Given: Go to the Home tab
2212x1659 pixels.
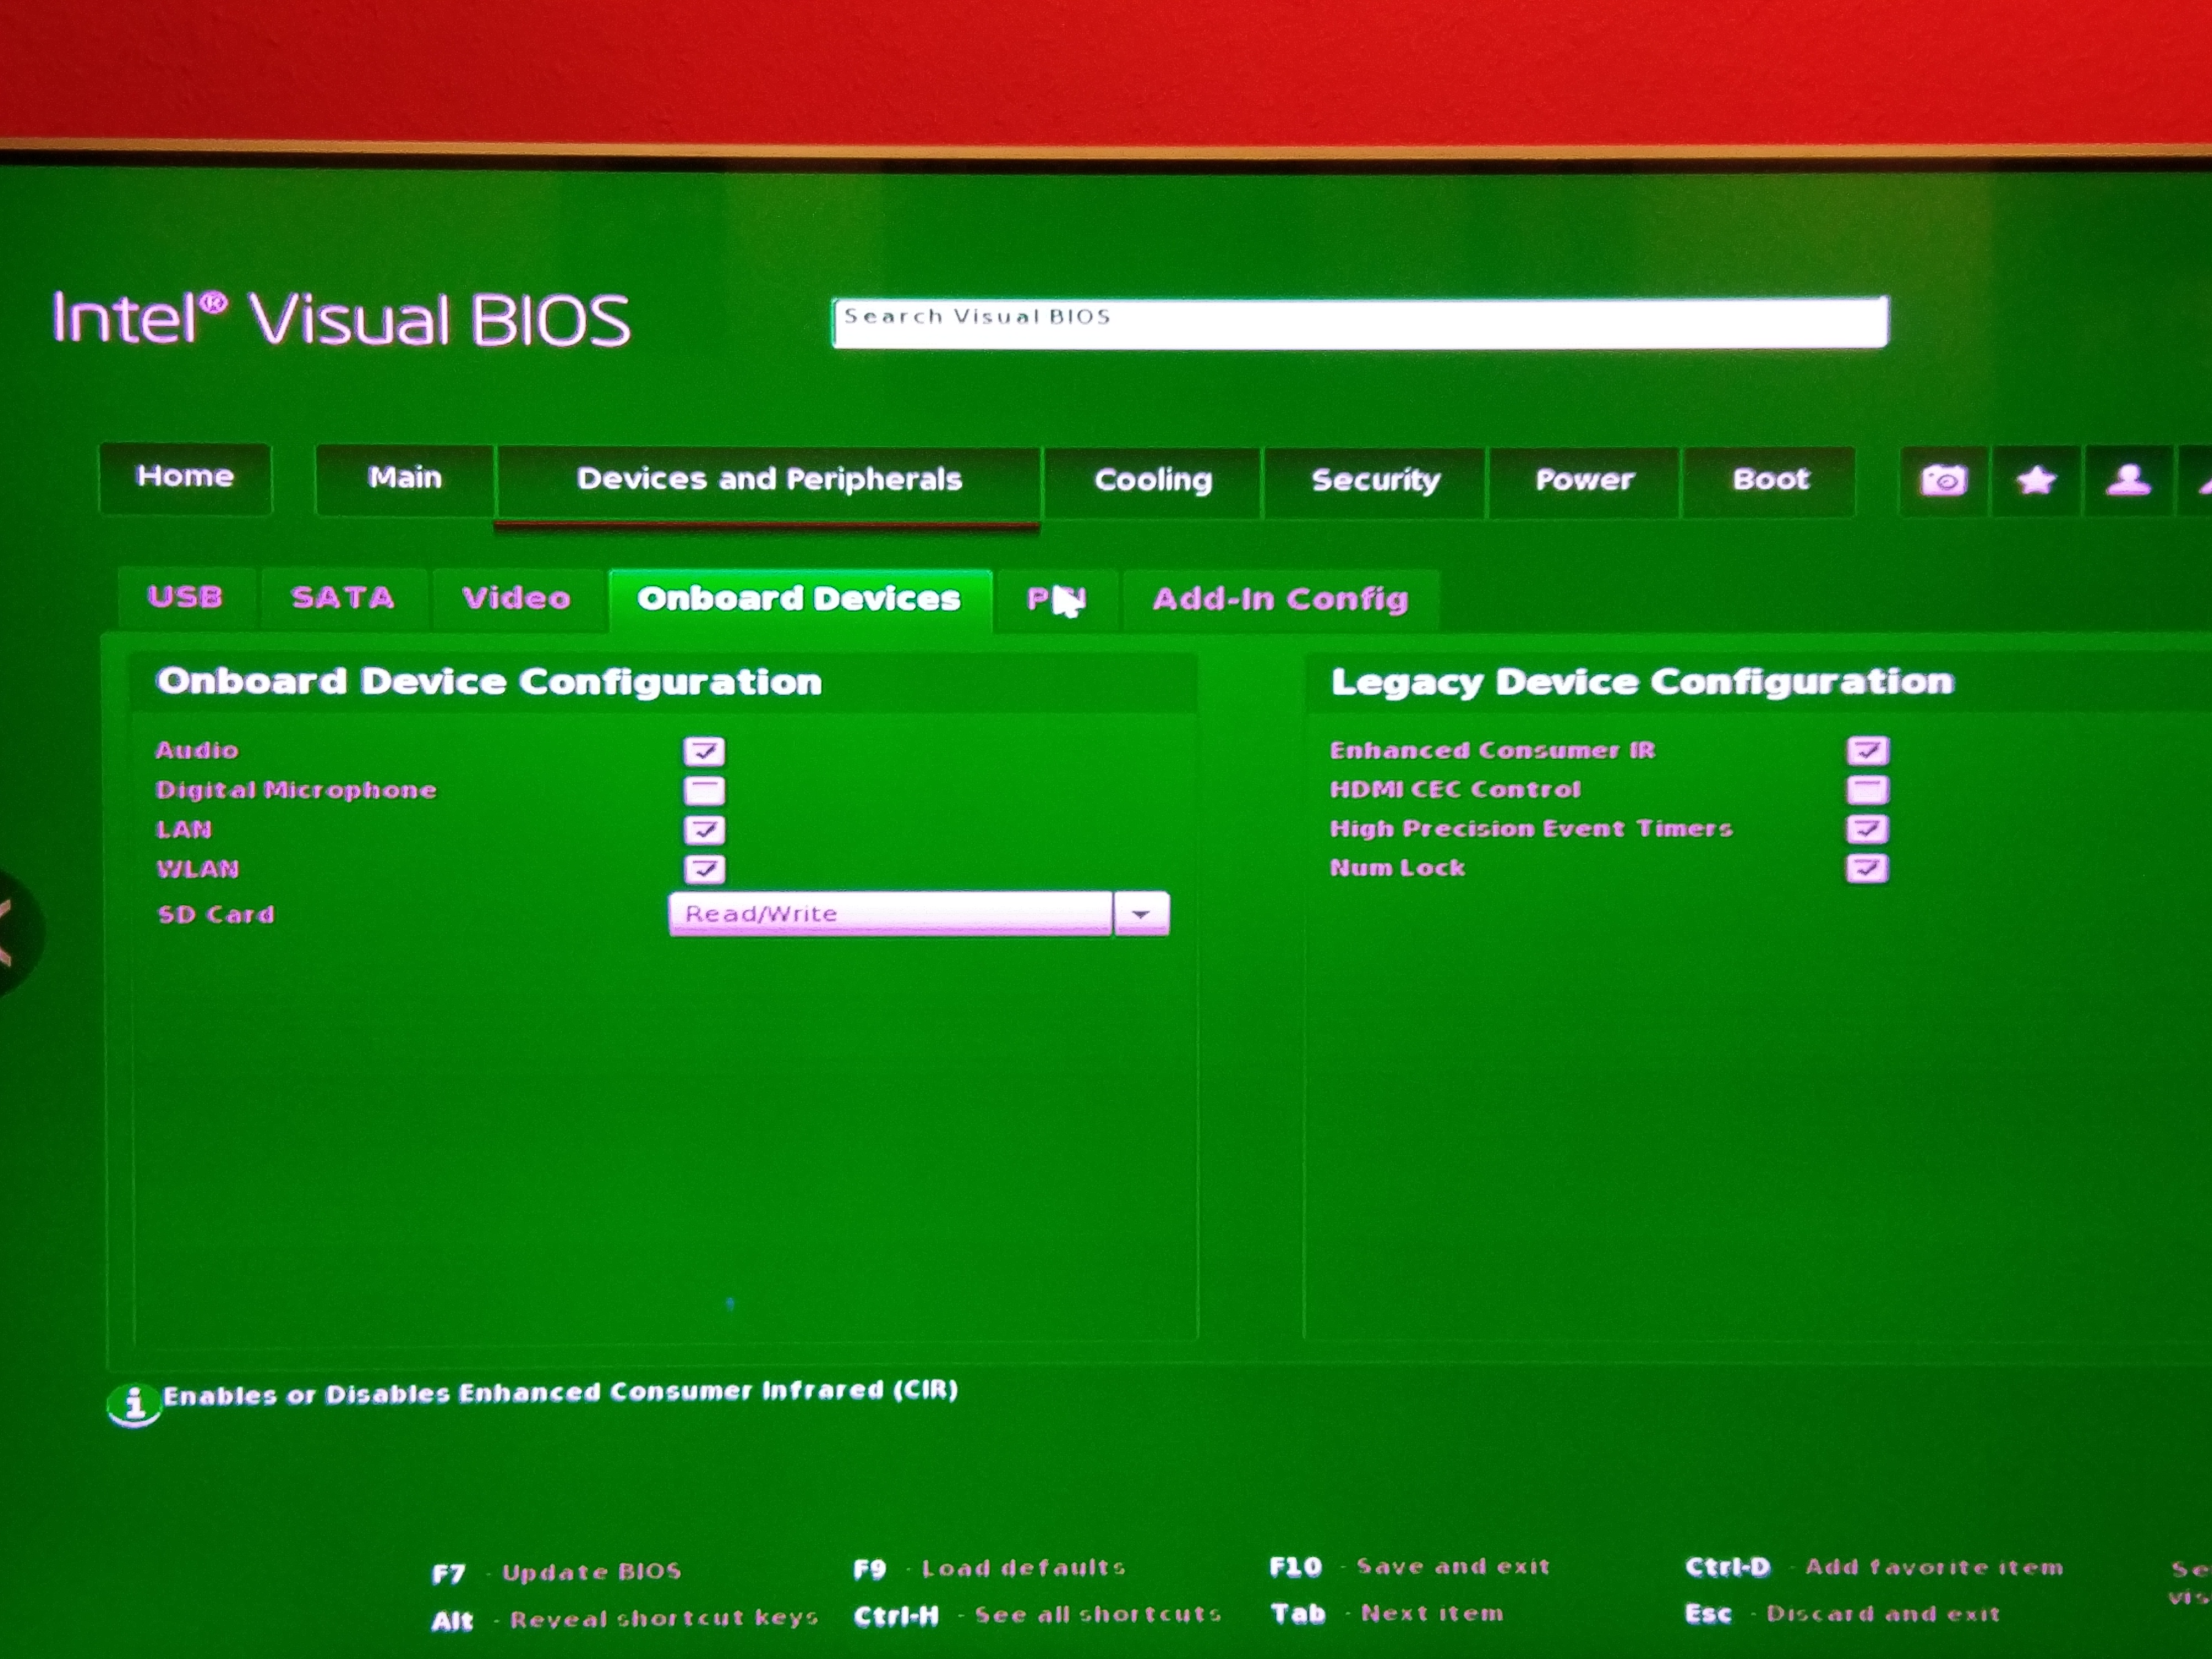Looking at the screenshot, I should coord(185,478).
